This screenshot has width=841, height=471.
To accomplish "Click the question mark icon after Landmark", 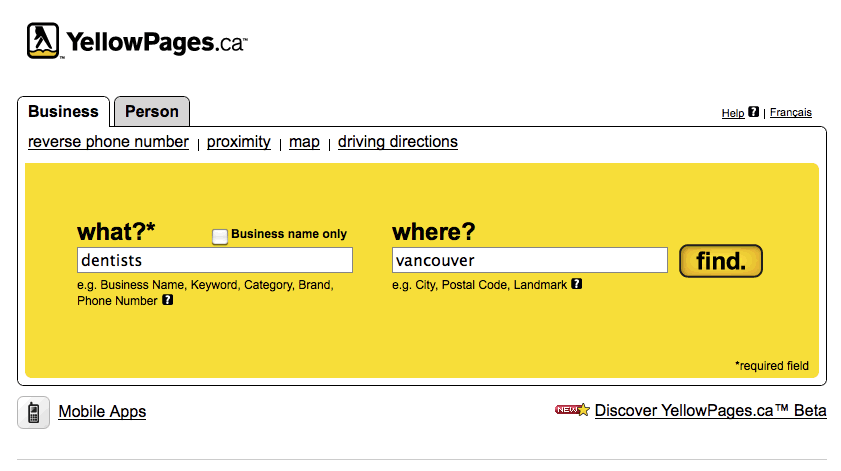I will 577,284.
